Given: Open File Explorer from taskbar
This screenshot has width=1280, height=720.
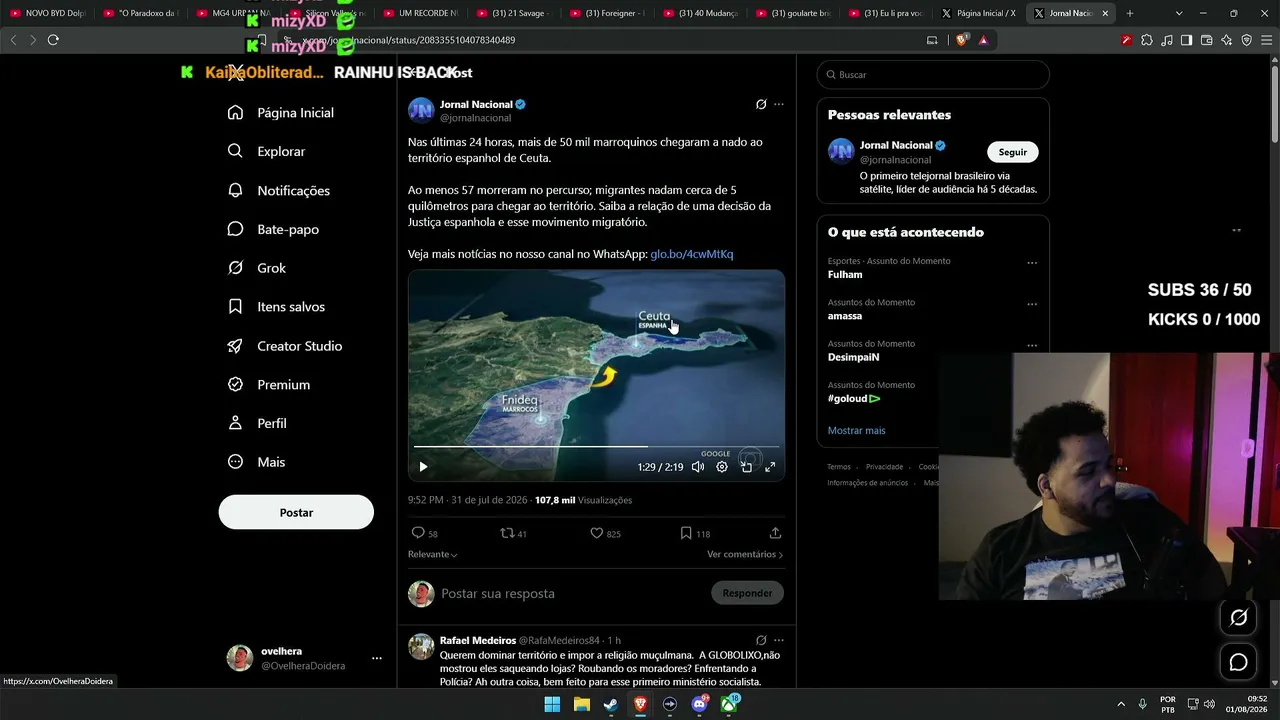Looking at the screenshot, I should 581,704.
